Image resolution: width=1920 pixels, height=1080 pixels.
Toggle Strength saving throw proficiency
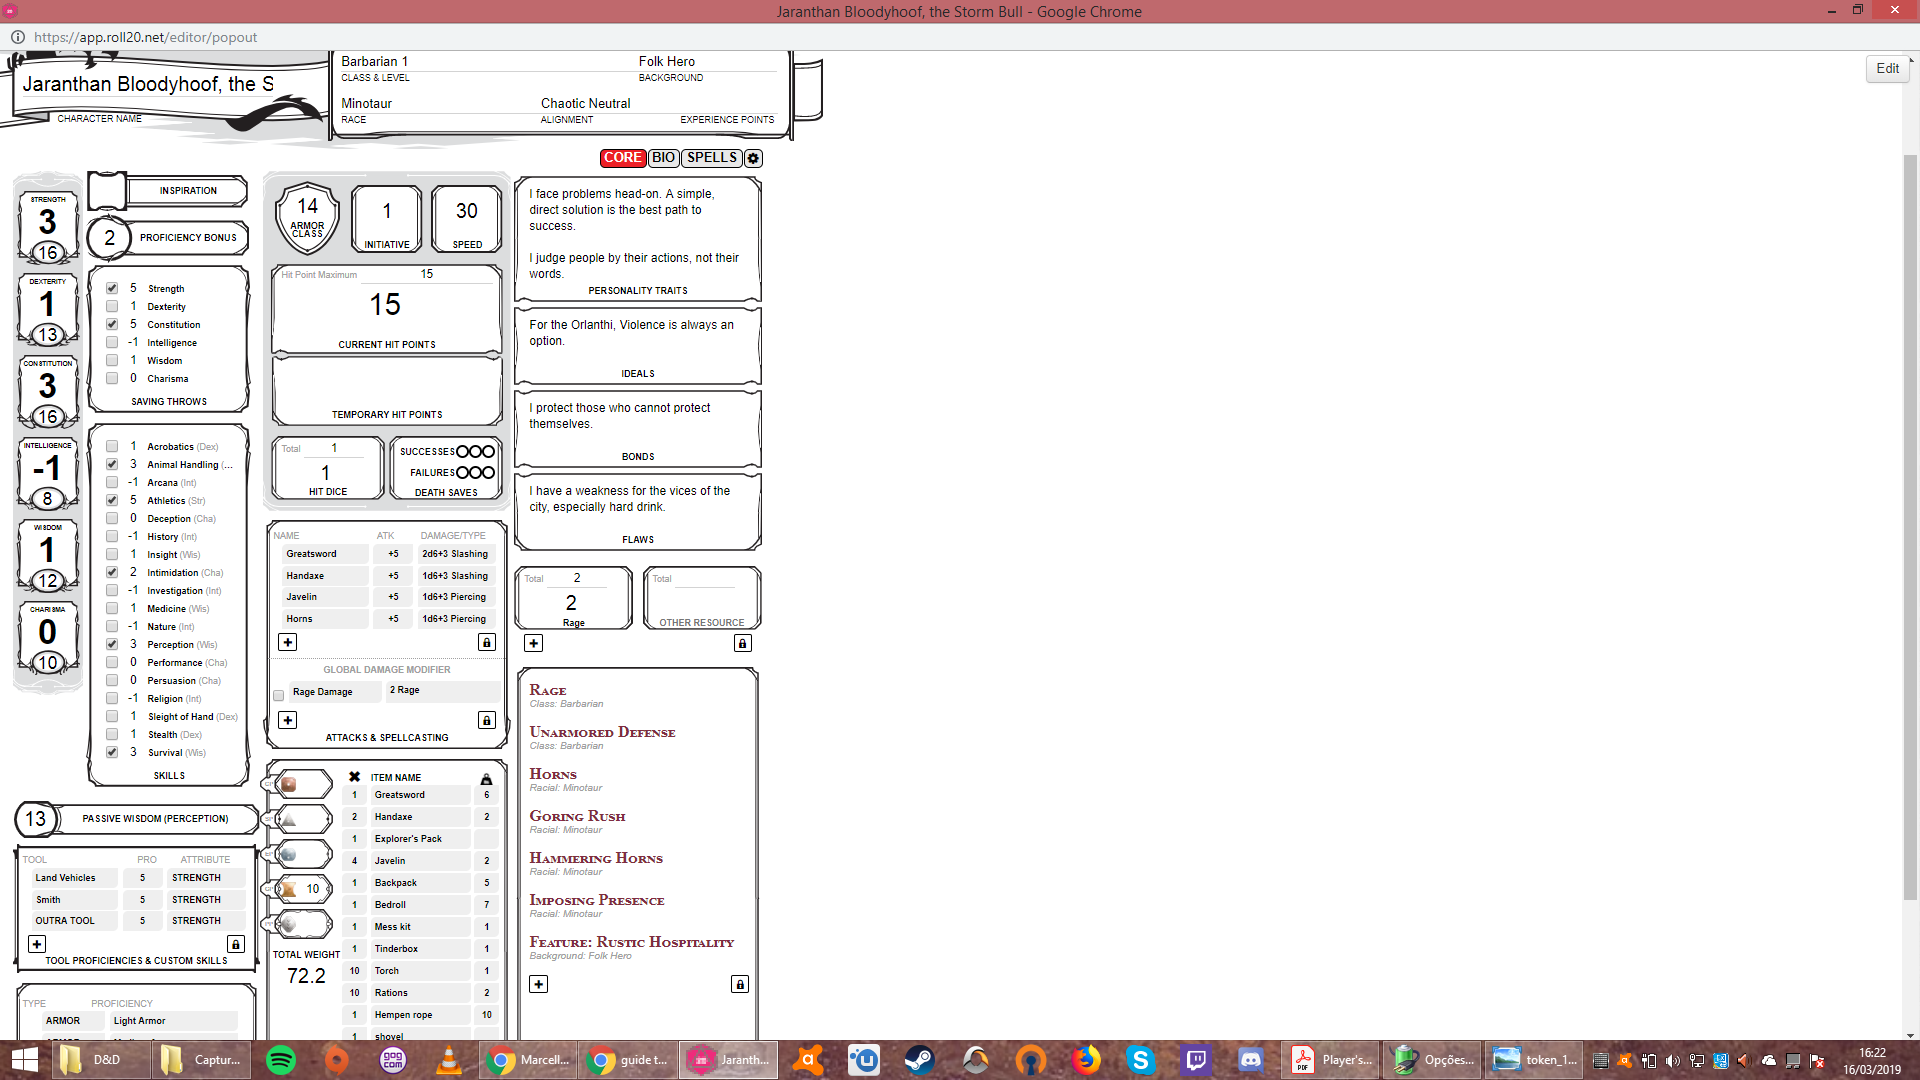point(112,289)
